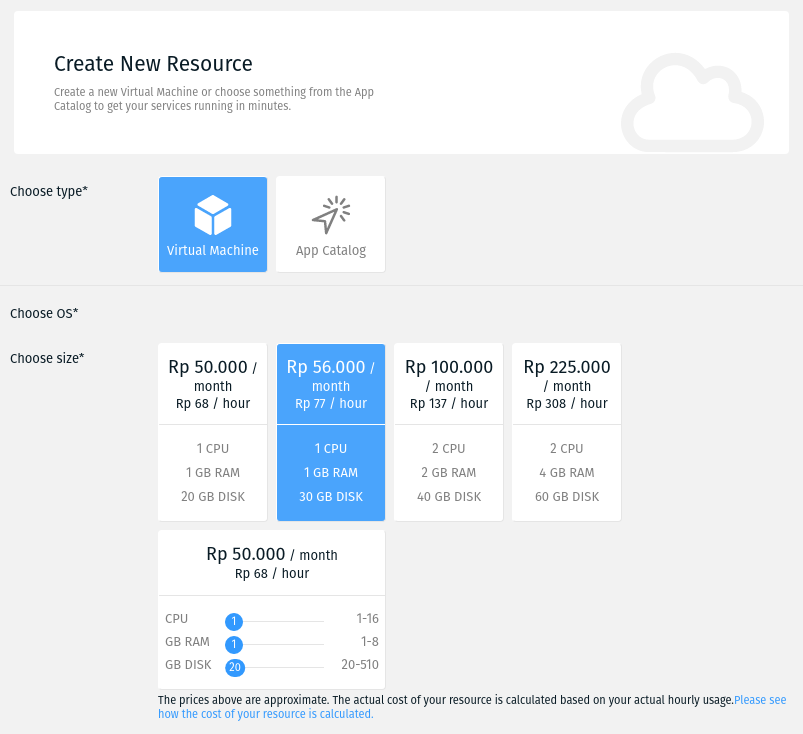Click the Create New Resource heading
The image size is (803, 734).
pyautogui.click(x=153, y=64)
